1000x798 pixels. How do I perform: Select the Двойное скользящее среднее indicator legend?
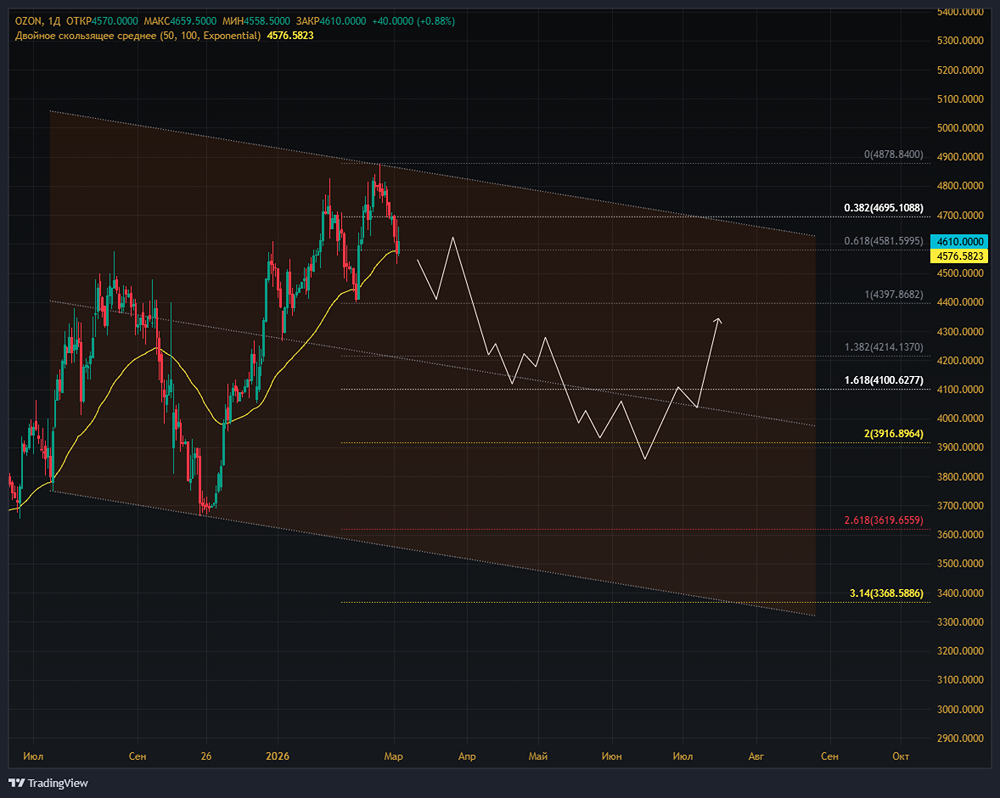tap(138, 36)
